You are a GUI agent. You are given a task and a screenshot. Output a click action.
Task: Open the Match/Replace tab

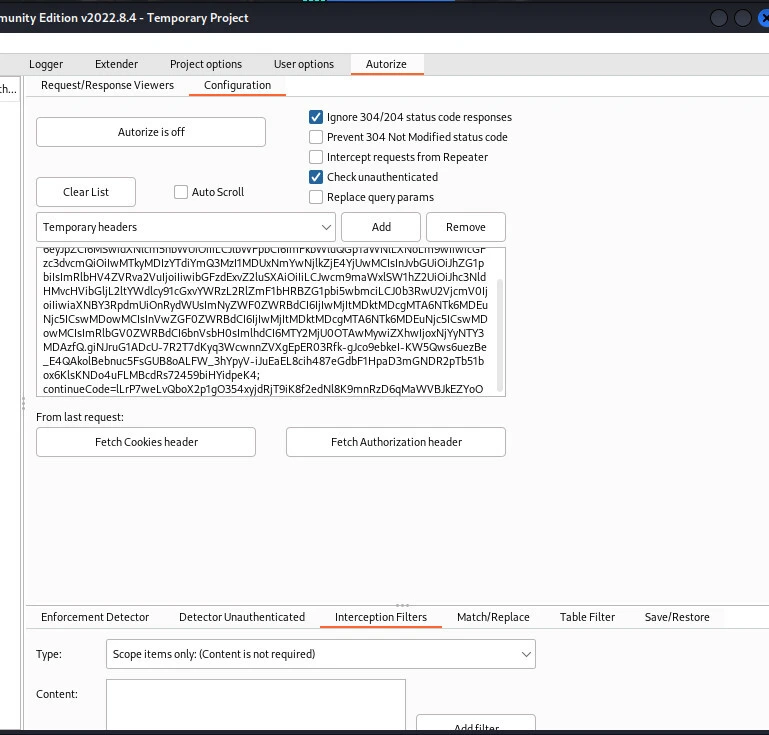pyautogui.click(x=493, y=617)
